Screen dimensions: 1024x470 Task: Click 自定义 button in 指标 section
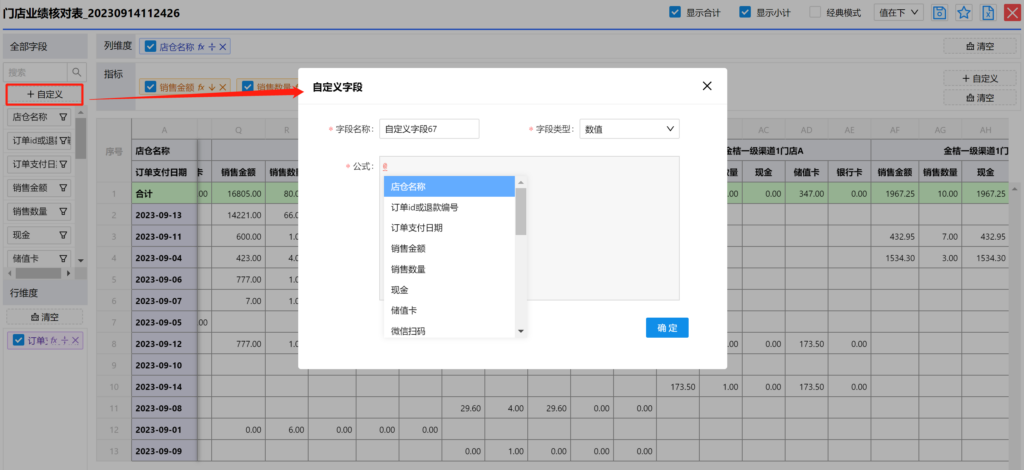[x=980, y=78]
